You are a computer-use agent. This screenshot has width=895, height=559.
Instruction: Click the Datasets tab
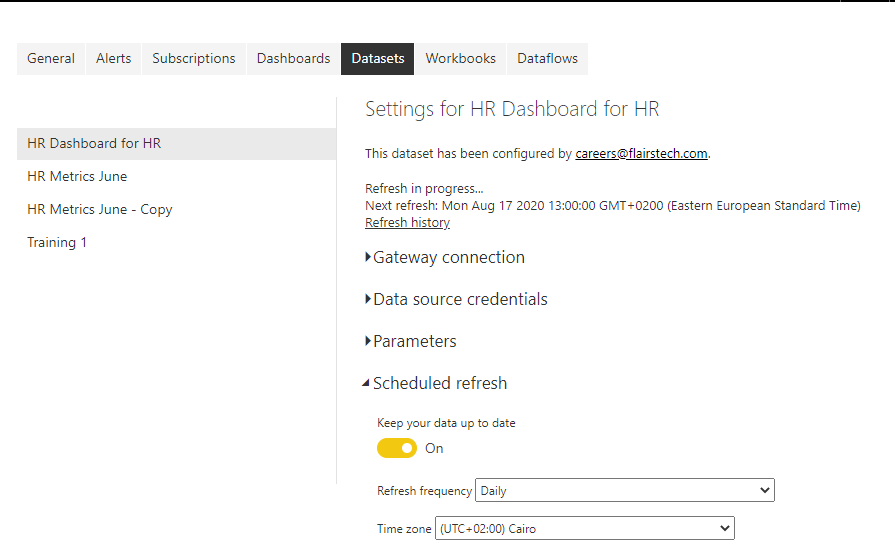tap(377, 59)
